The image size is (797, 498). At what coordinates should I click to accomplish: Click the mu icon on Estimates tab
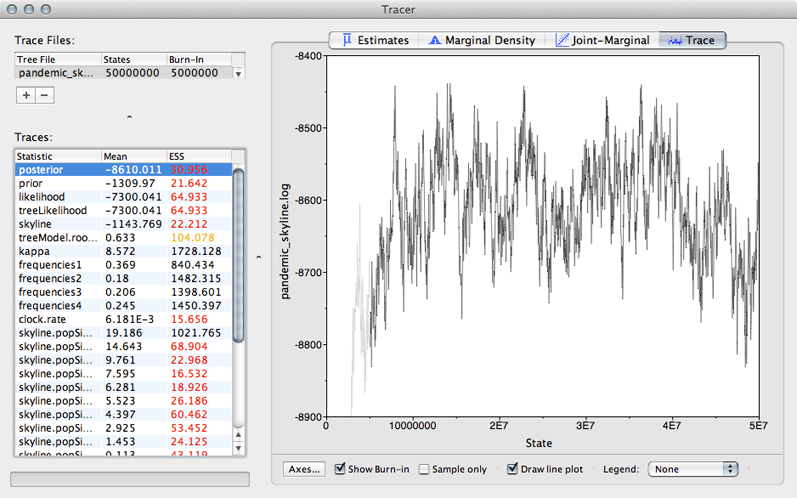pos(347,40)
